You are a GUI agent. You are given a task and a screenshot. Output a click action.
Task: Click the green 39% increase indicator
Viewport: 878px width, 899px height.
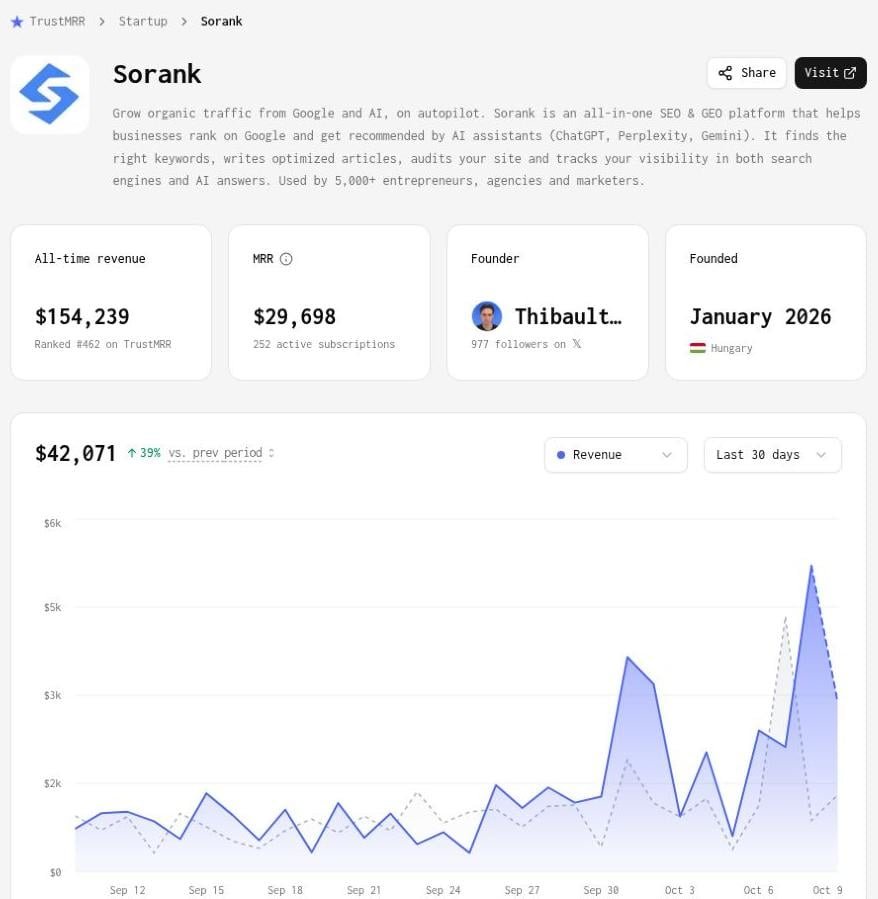144,453
